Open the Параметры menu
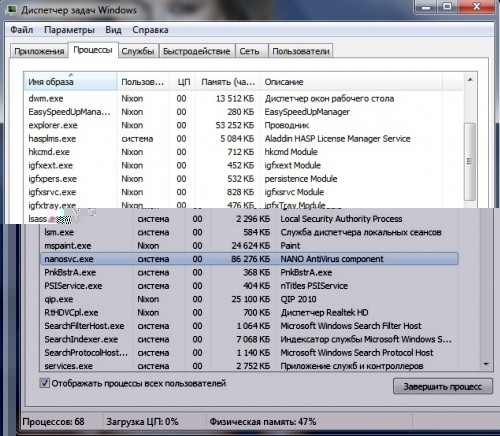Screen dimensions: 500x436 [69, 30]
